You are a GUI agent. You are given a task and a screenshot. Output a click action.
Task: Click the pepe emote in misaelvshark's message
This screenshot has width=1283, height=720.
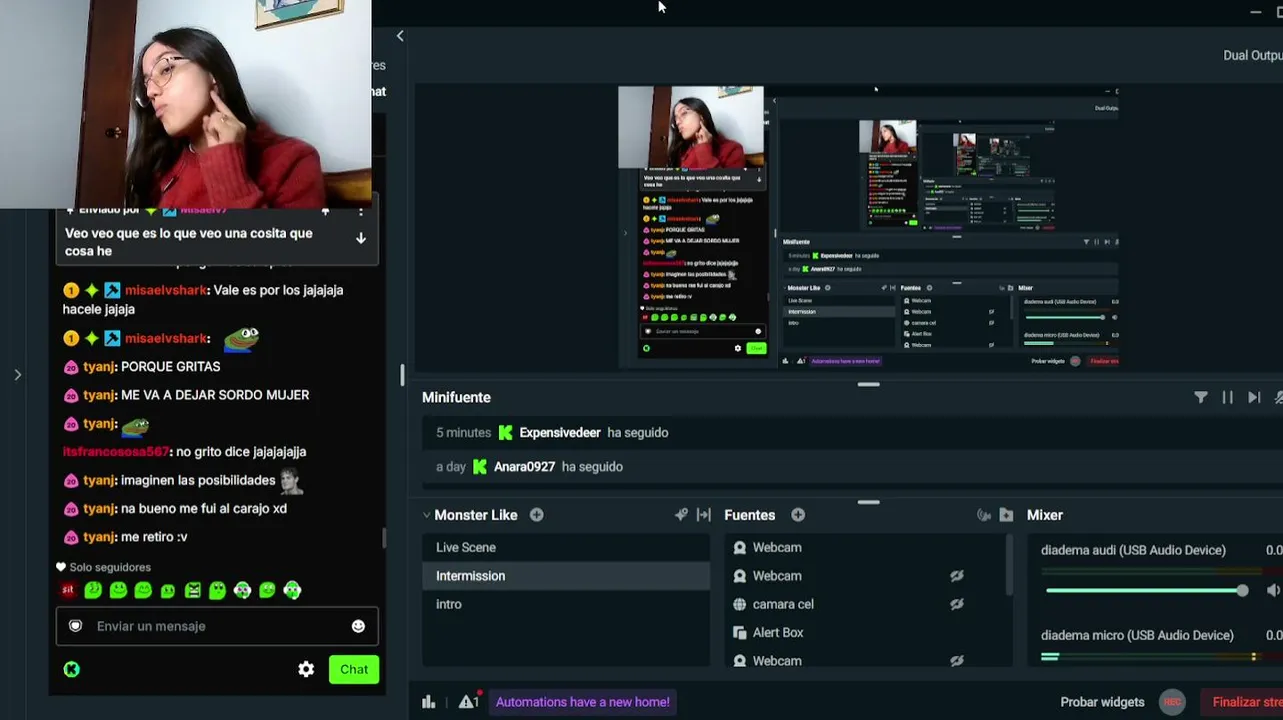click(x=241, y=339)
